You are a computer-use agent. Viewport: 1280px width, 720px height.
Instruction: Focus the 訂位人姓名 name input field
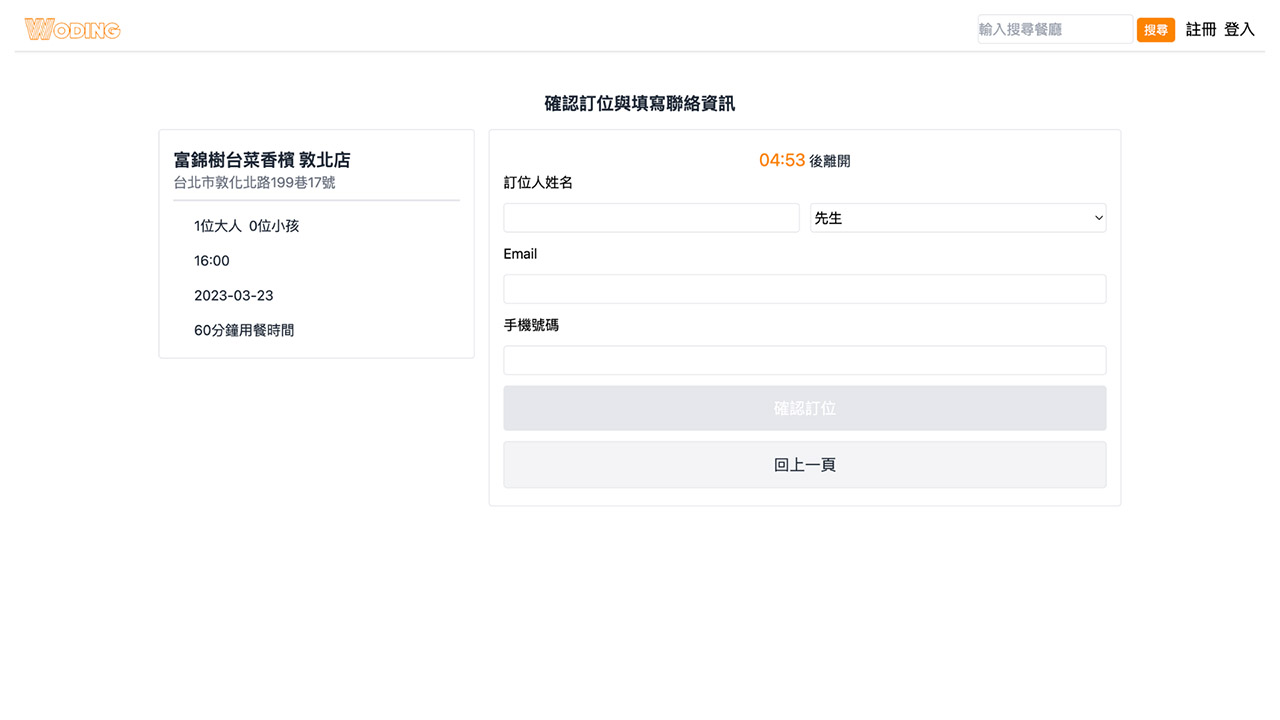click(651, 218)
